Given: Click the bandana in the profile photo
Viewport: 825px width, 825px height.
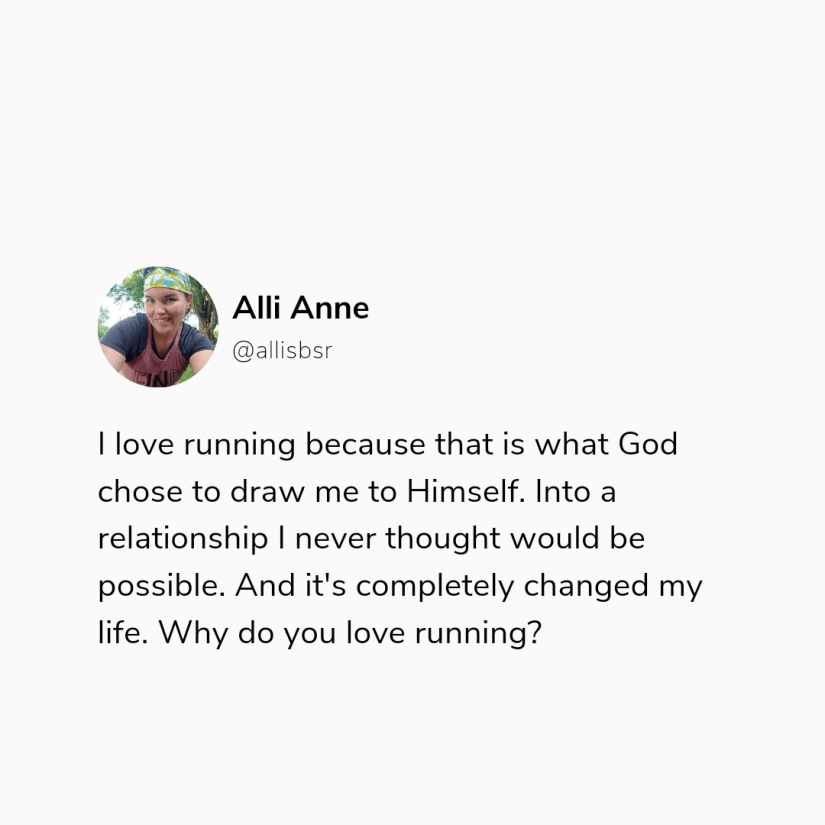Looking at the screenshot, I should coord(167,281).
